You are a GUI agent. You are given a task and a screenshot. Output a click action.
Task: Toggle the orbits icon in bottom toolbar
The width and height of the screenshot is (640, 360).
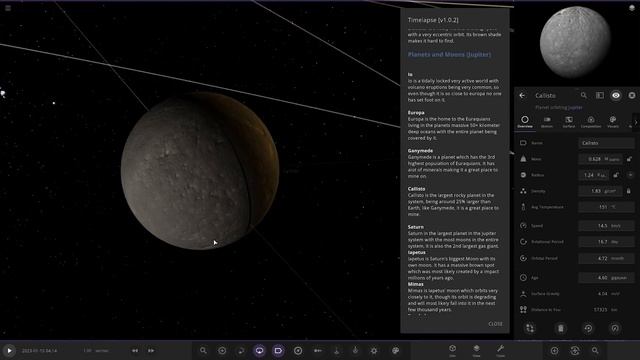(241, 350)
